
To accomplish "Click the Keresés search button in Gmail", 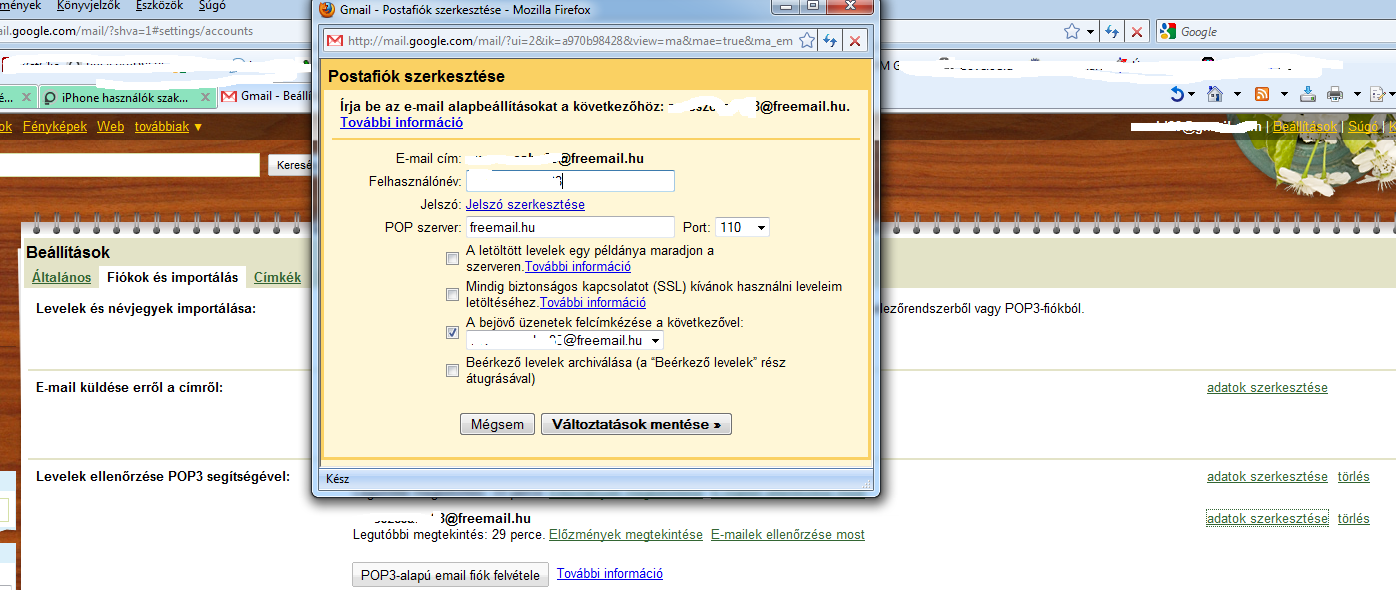I will 290,165.
